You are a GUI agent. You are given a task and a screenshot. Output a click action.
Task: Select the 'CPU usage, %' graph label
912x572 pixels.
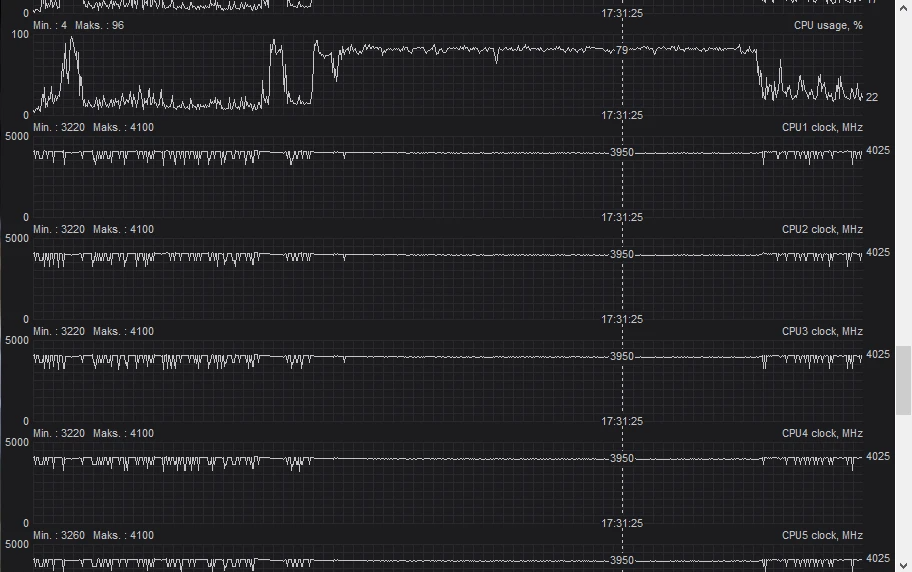click(828, 26)
